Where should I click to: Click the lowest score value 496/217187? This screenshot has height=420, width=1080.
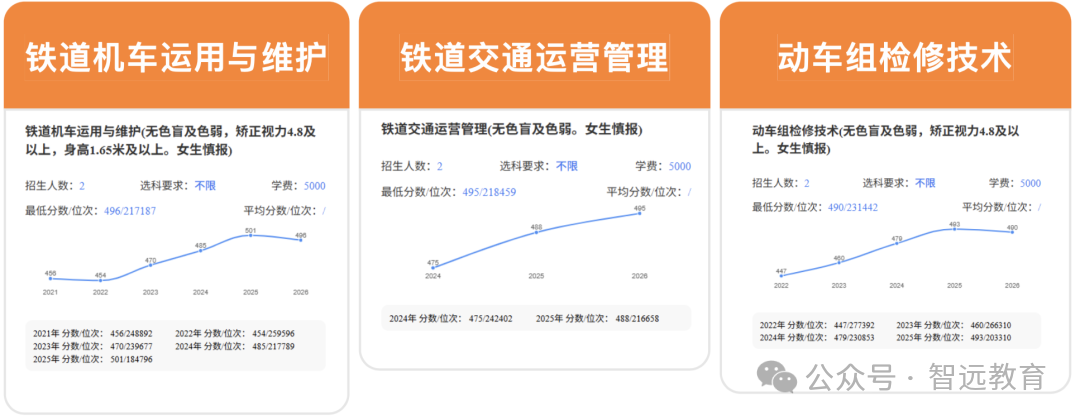click(130, 210)
